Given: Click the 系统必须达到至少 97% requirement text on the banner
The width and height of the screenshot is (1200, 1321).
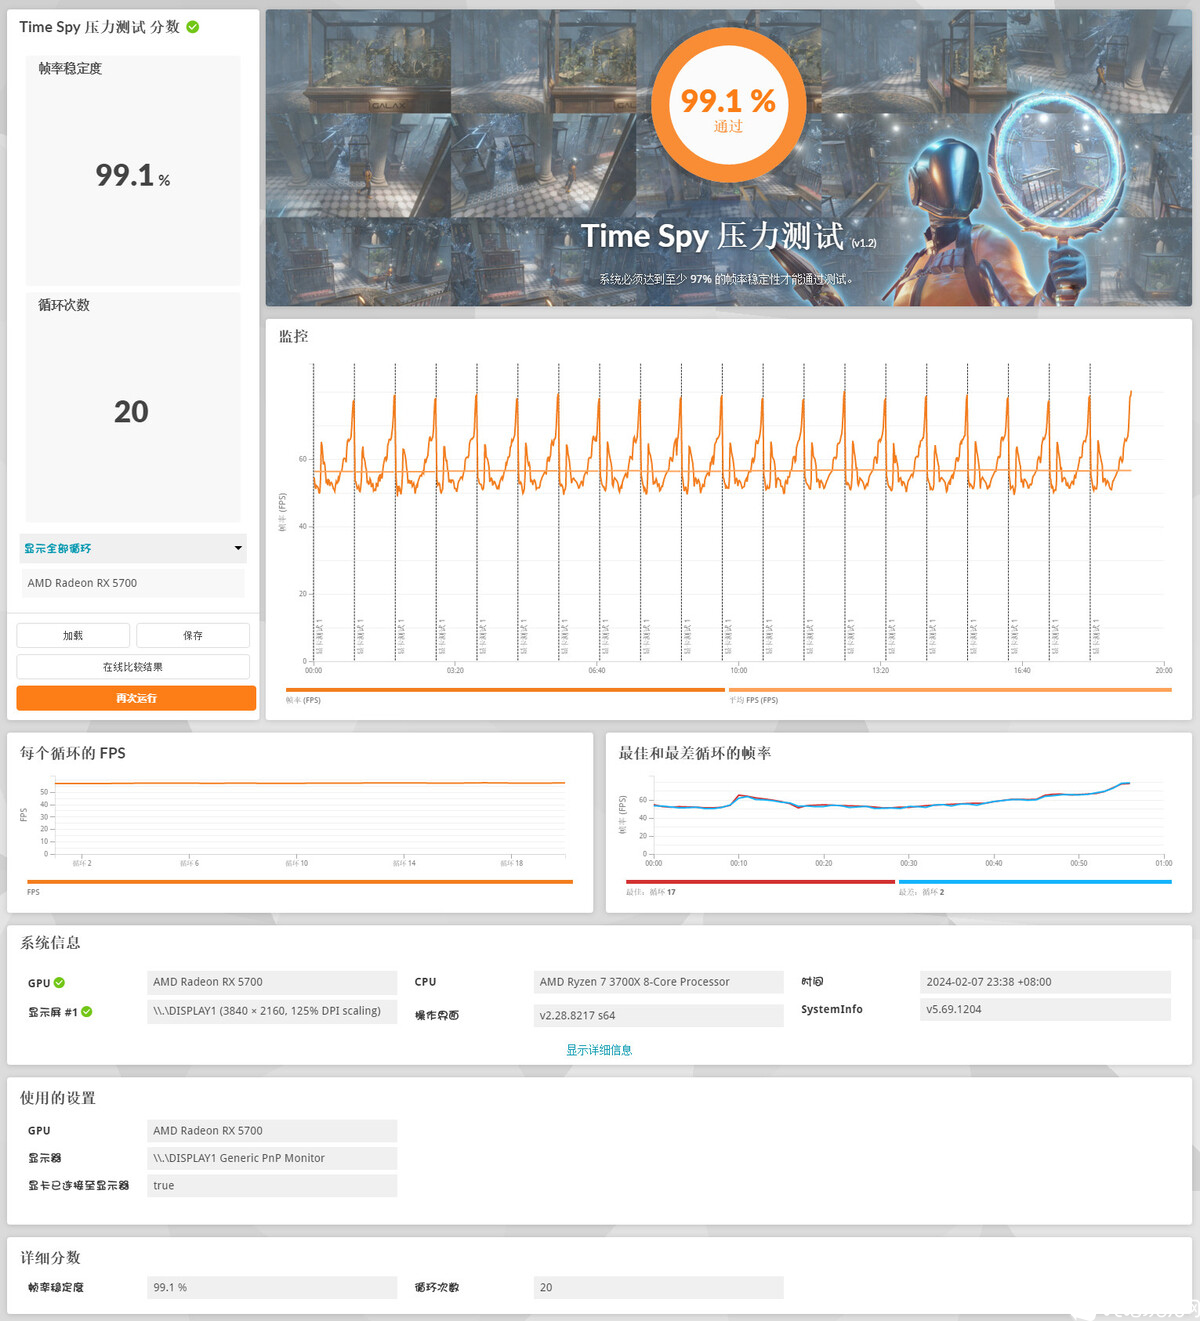Looking at the screenshot, I should click(x=728, y=280).
